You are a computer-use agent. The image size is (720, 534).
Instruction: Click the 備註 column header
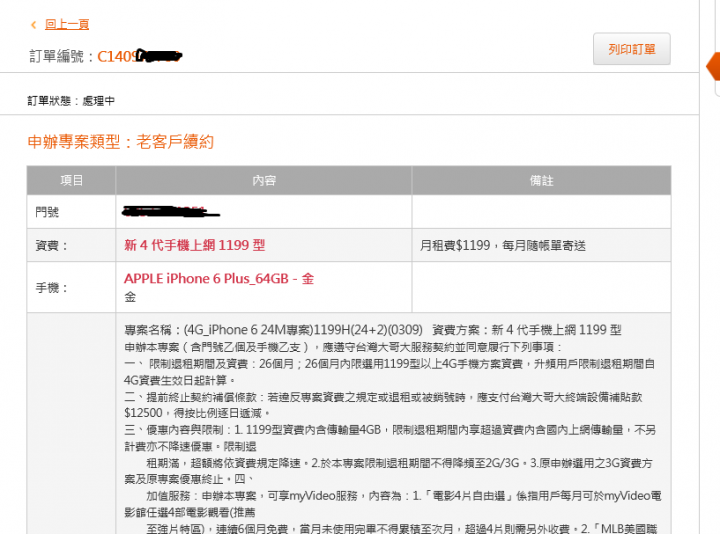[x=542, y=180]
